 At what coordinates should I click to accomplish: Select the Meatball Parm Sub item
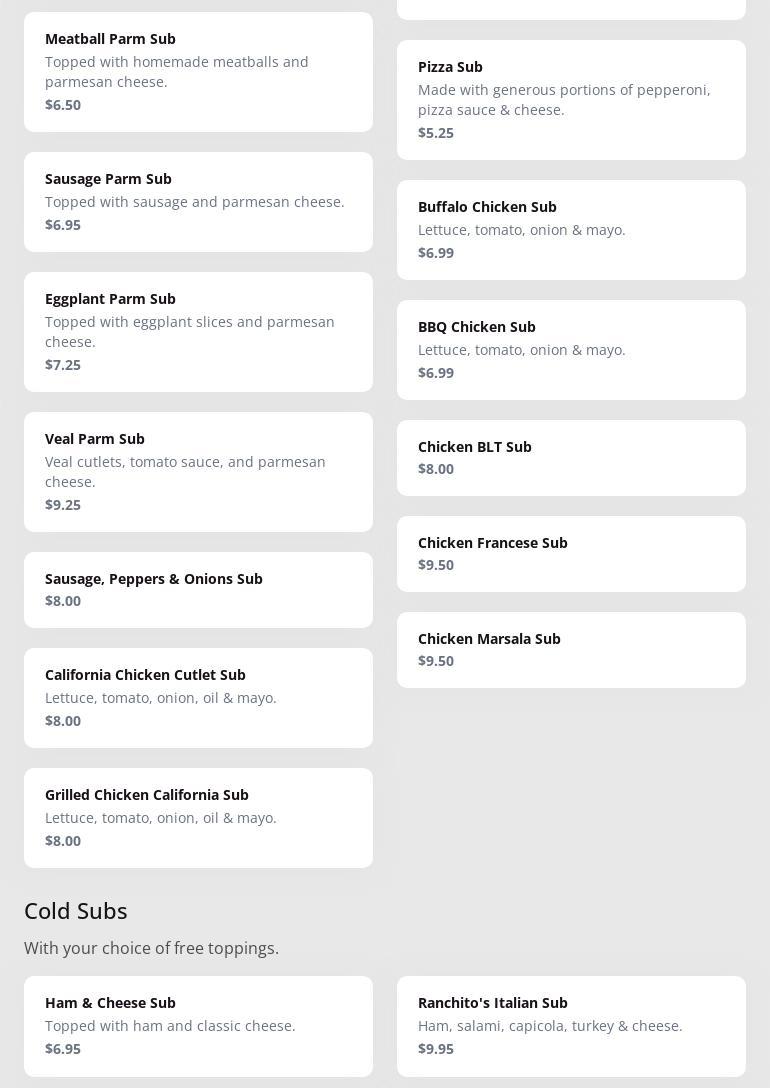(198, 72)
